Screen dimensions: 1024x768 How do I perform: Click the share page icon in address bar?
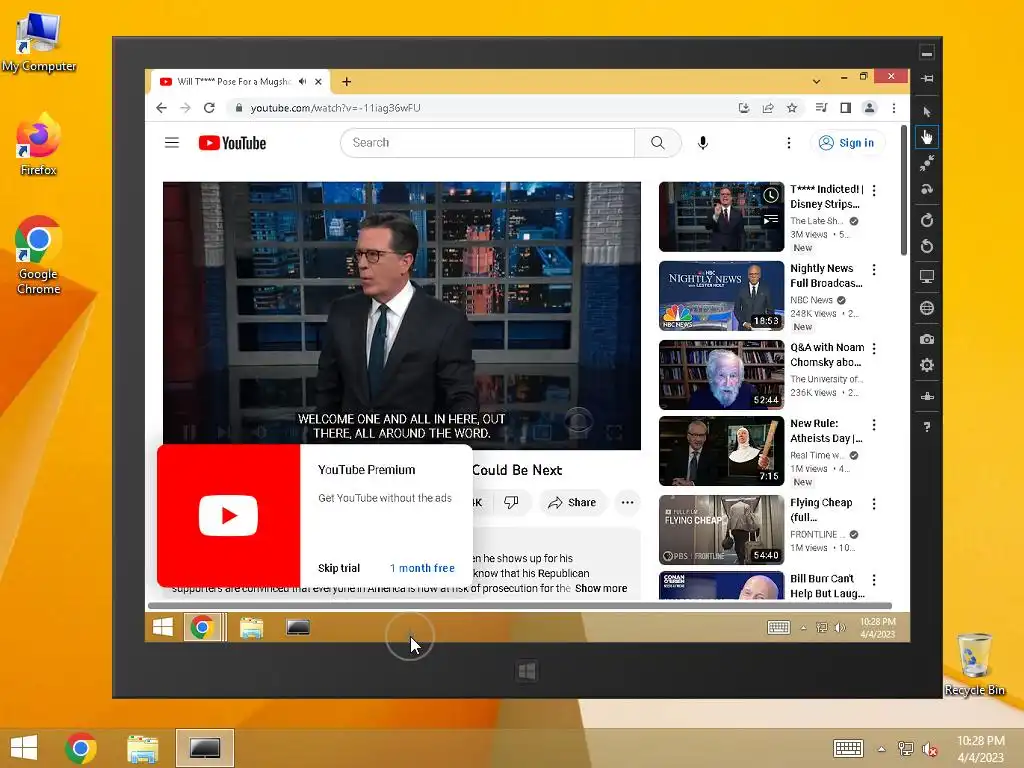[768, 108]
